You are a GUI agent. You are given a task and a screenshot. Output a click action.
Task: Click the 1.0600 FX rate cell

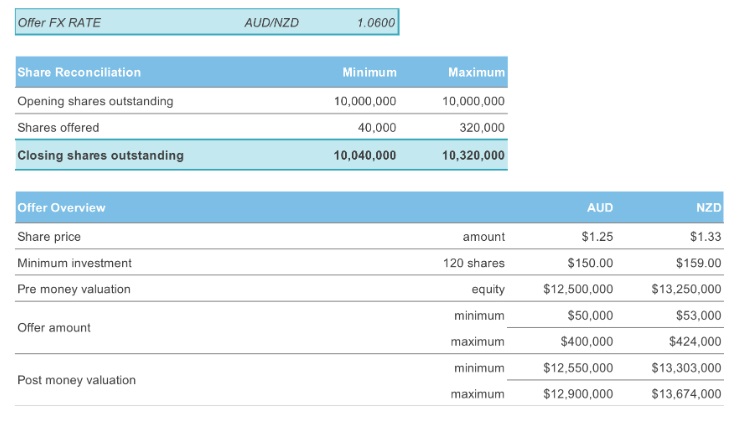point(376,23)
